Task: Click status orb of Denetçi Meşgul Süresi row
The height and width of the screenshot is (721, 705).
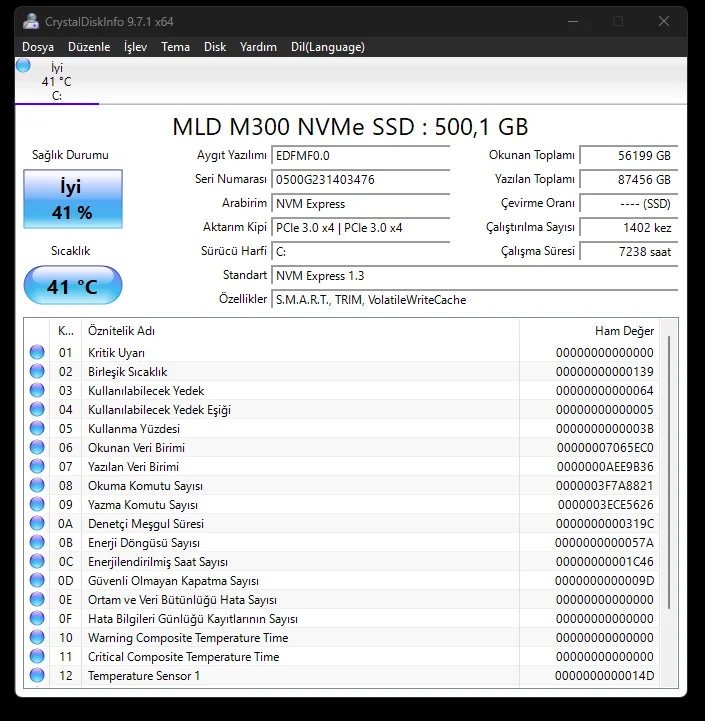Action: (x=37, y=523)
